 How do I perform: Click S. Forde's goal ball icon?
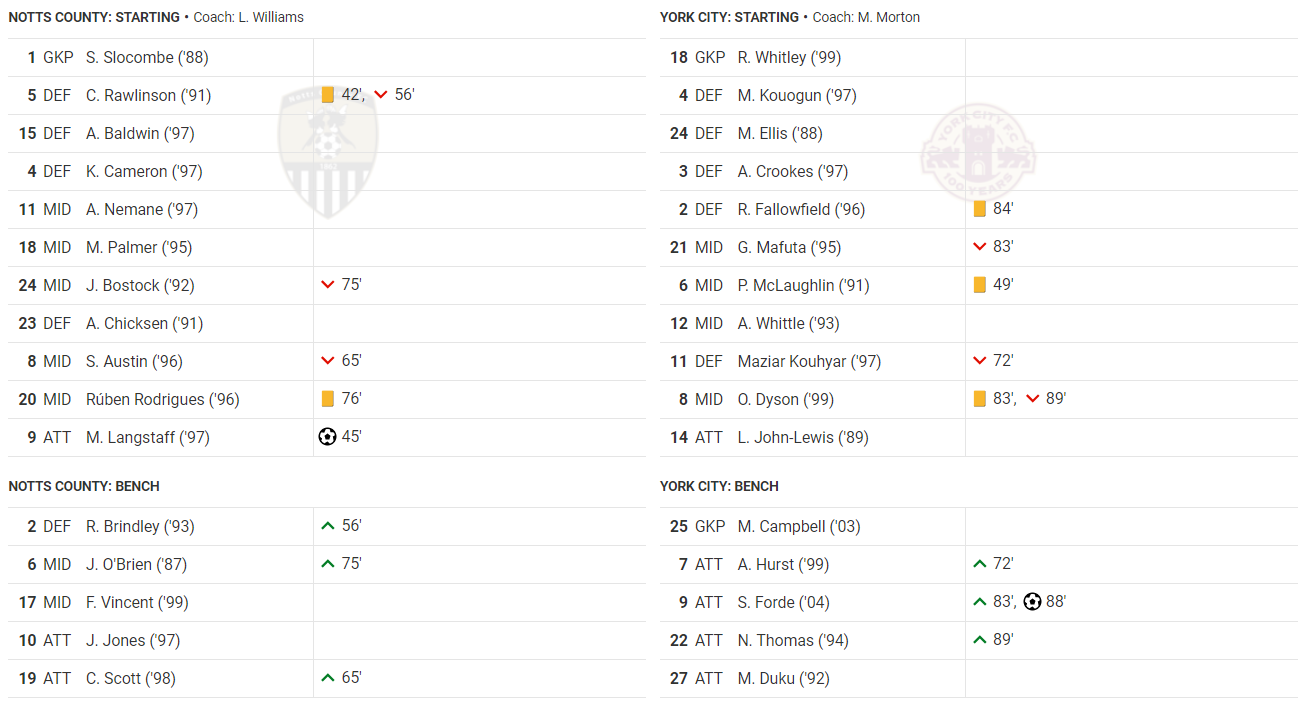tap(1032, 602)
